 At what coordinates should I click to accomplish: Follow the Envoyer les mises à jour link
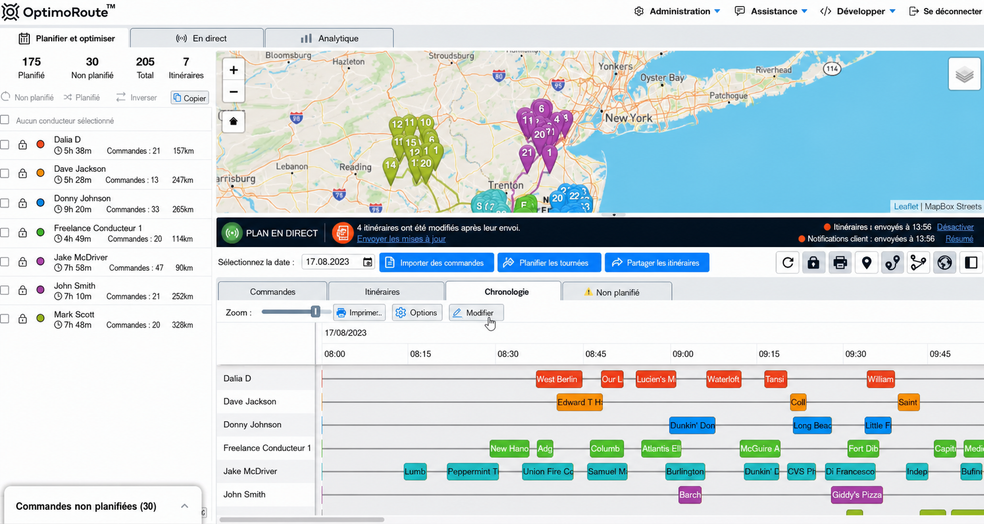click(x=401, y=238)
